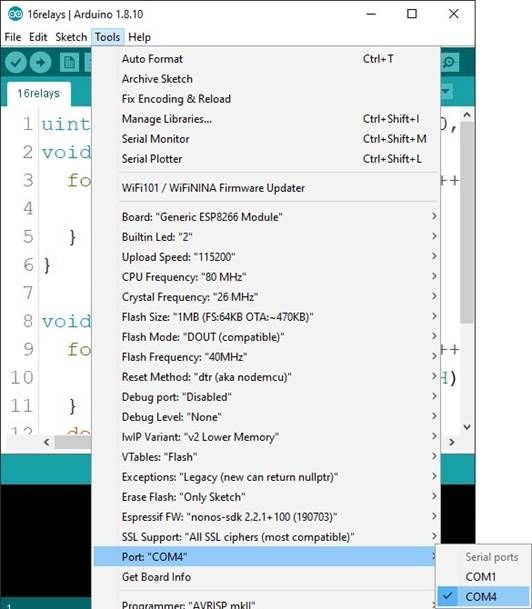The height and width of the screenshot is (609, 532).
Task: Expand Builtin Led "2" submenu
Action: coord(266,237)
